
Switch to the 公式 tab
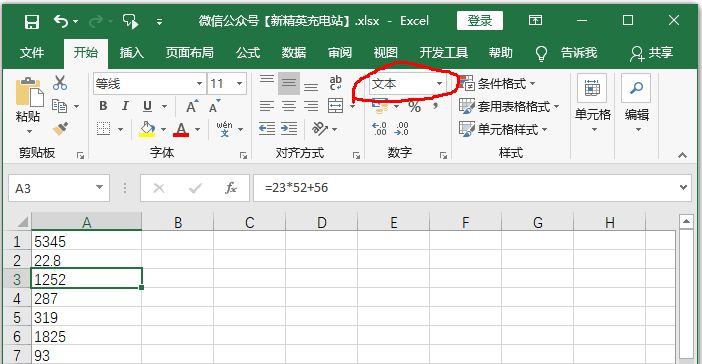click(248, 53)
